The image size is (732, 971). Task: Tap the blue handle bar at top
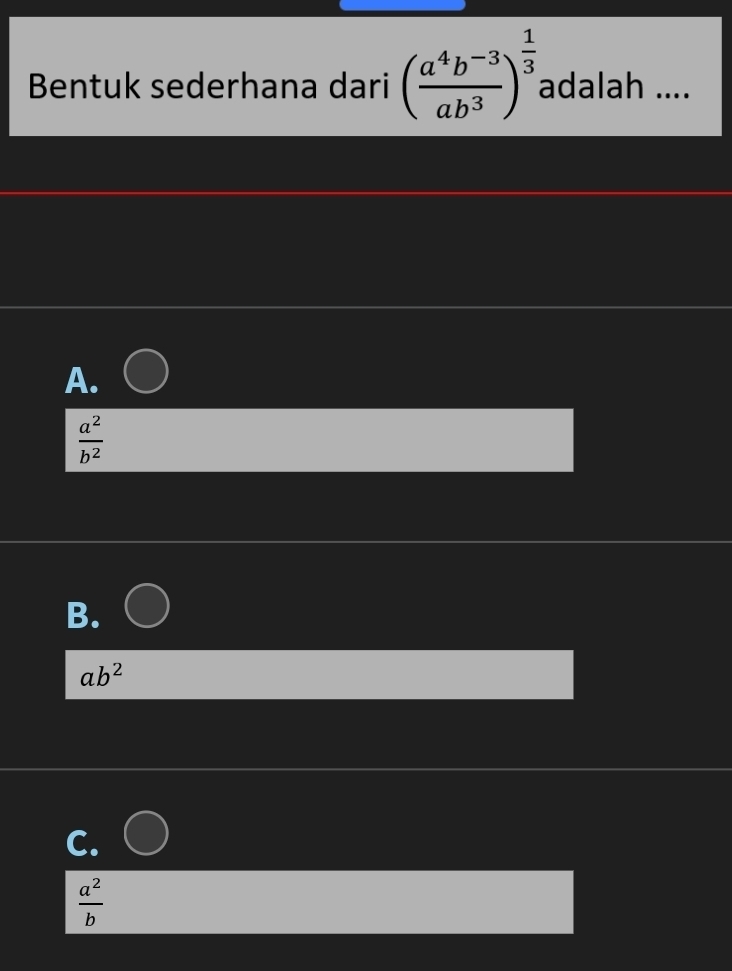click(403, 5)
